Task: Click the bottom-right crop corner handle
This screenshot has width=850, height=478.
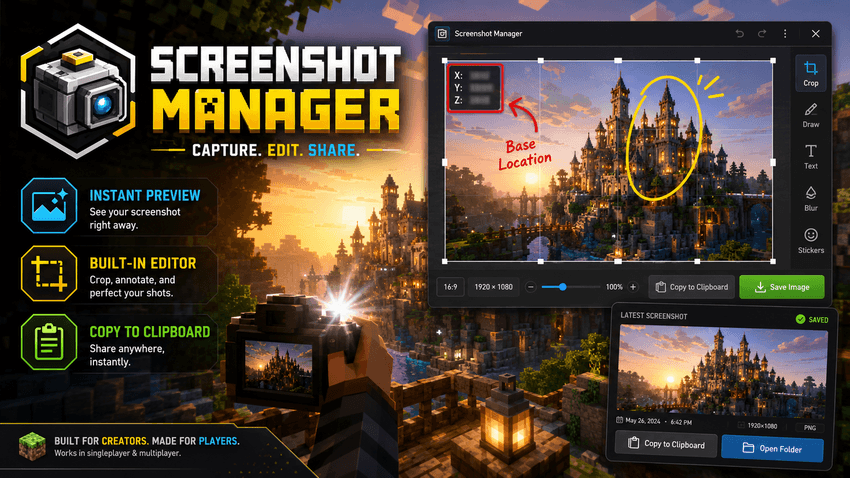Action: point(773,261)
